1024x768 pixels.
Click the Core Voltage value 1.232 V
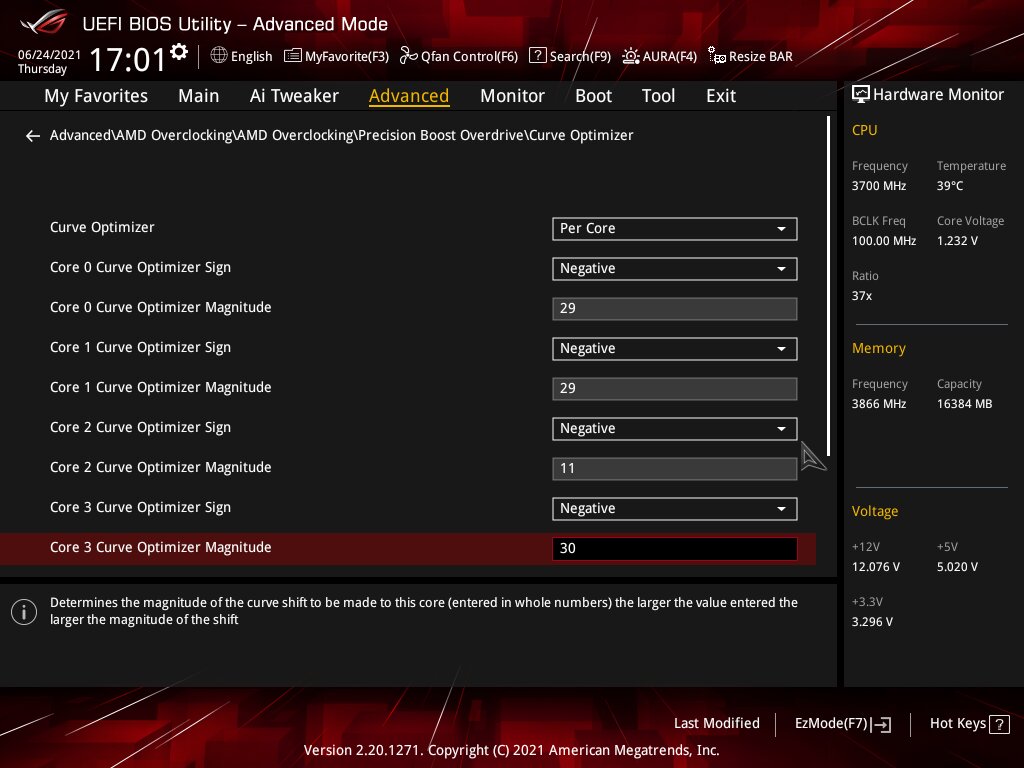[x=957, y=241]
